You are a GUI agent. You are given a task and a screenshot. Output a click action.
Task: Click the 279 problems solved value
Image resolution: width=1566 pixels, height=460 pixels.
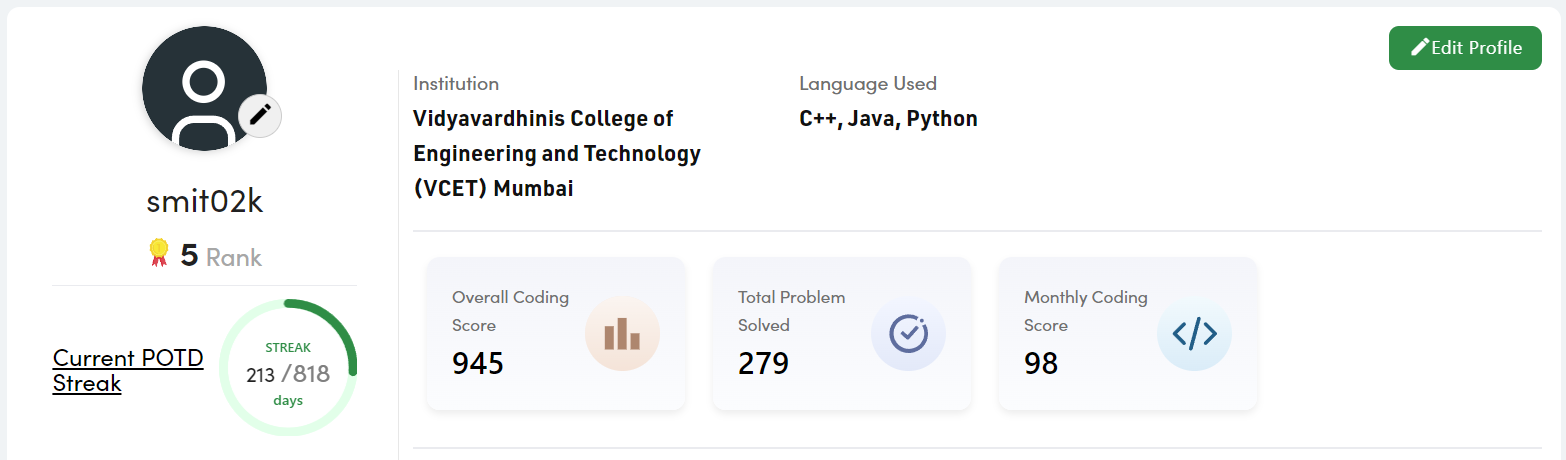(x=764, y=363)
